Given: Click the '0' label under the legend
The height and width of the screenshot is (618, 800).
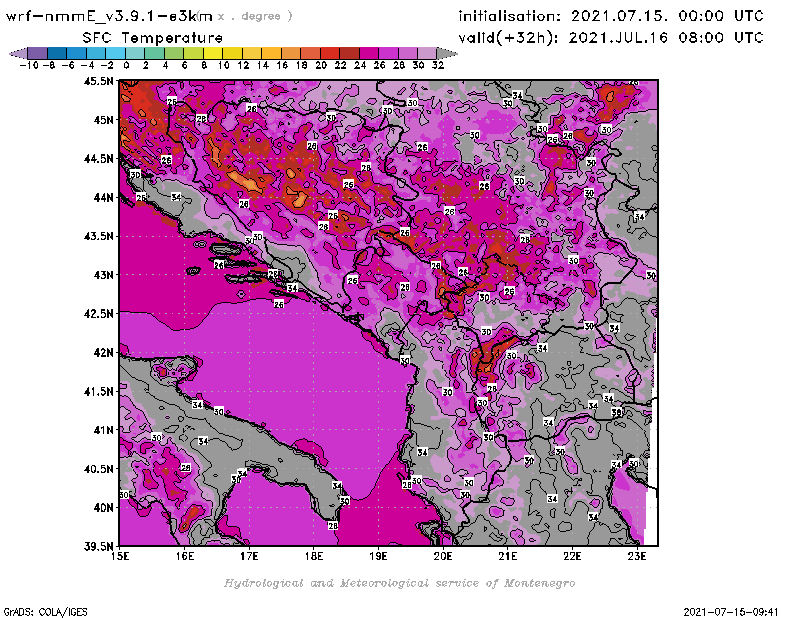Looking at the screenshot, I should [x=126, y=65].
